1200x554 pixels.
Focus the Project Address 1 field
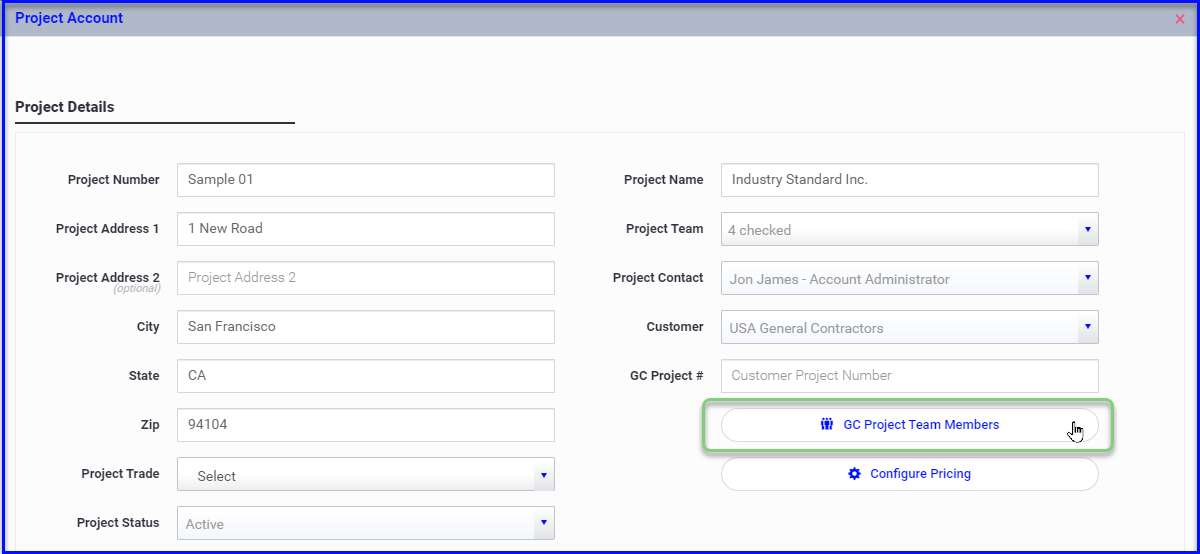pyautogui.click(x=365, y=228)
